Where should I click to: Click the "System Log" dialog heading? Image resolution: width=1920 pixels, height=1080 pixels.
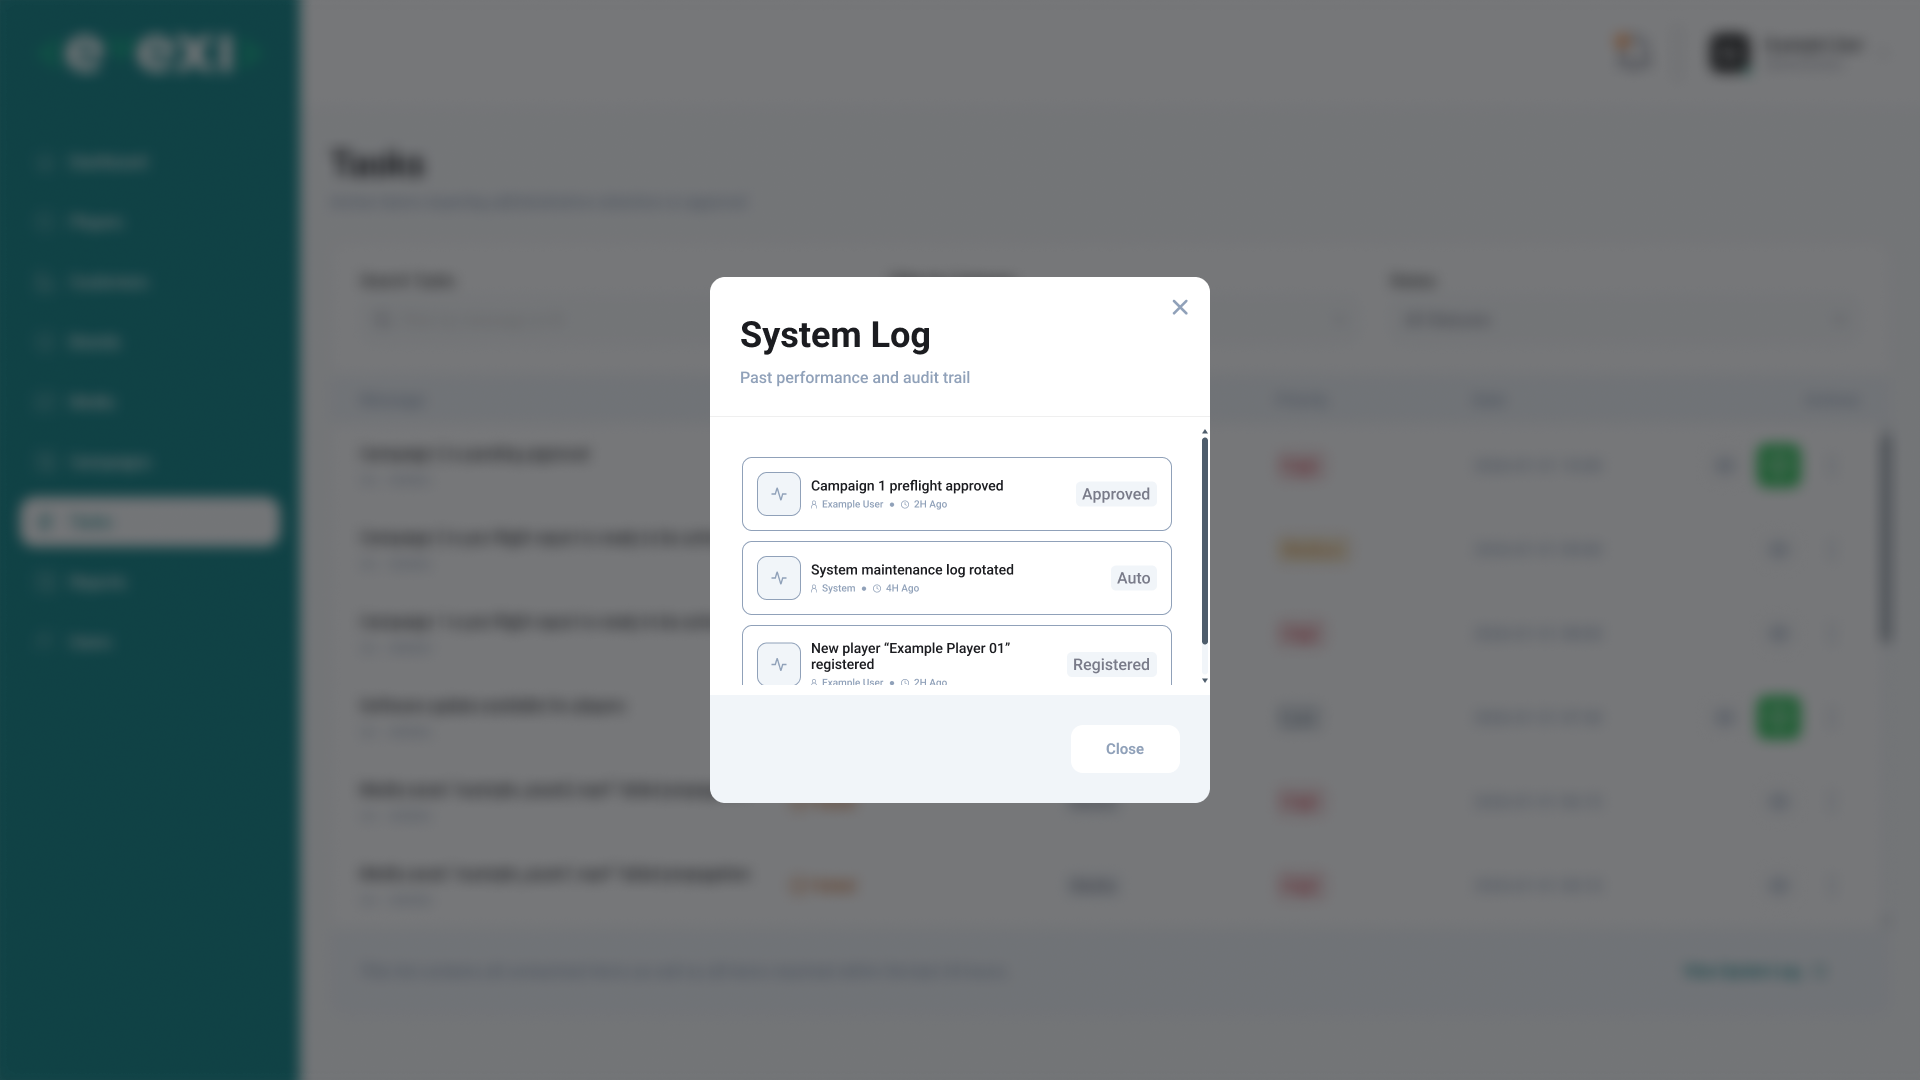click(835, 335)
